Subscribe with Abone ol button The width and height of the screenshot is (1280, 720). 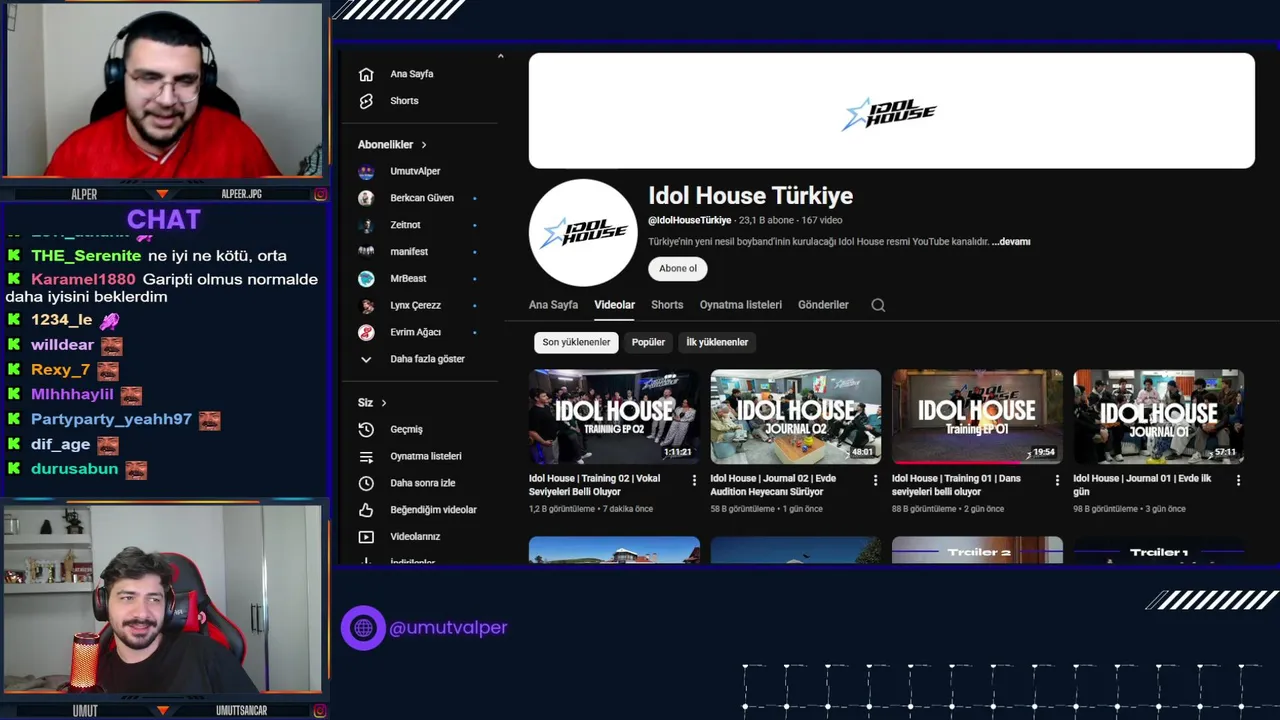pos(678,268)
